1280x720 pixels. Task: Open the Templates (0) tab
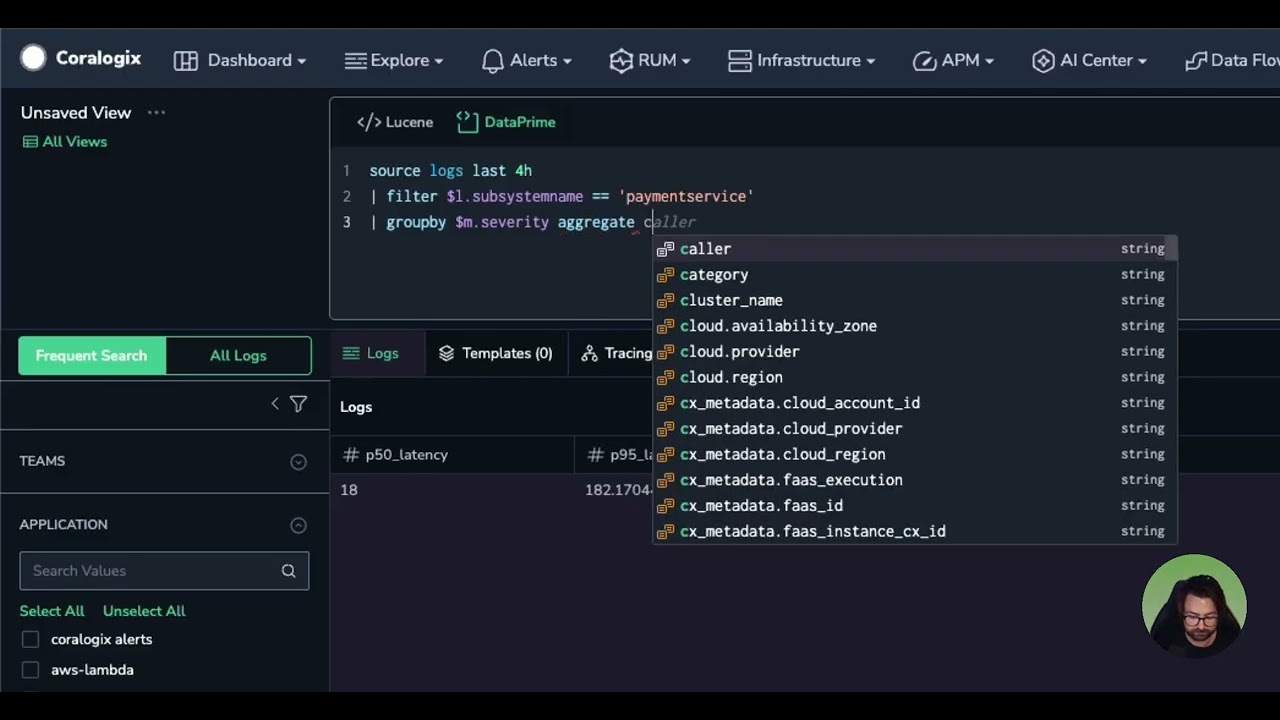[495, 353]
